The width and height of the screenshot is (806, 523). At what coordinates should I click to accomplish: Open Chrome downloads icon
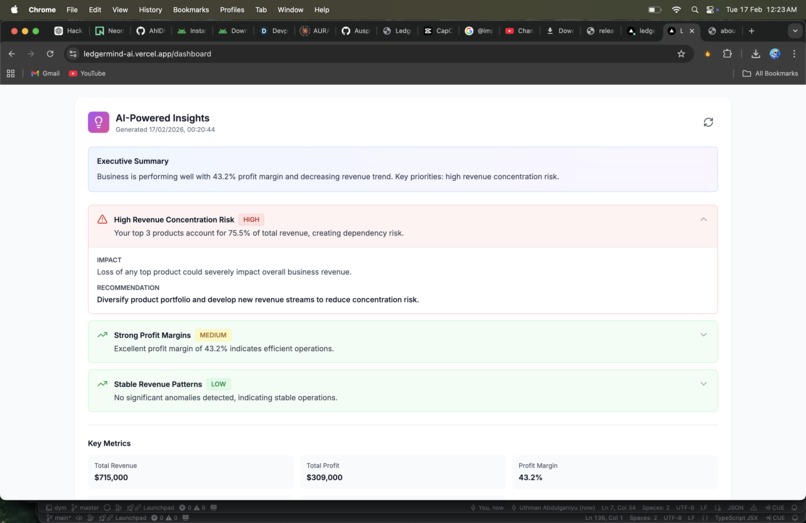[x=756, y=53]
